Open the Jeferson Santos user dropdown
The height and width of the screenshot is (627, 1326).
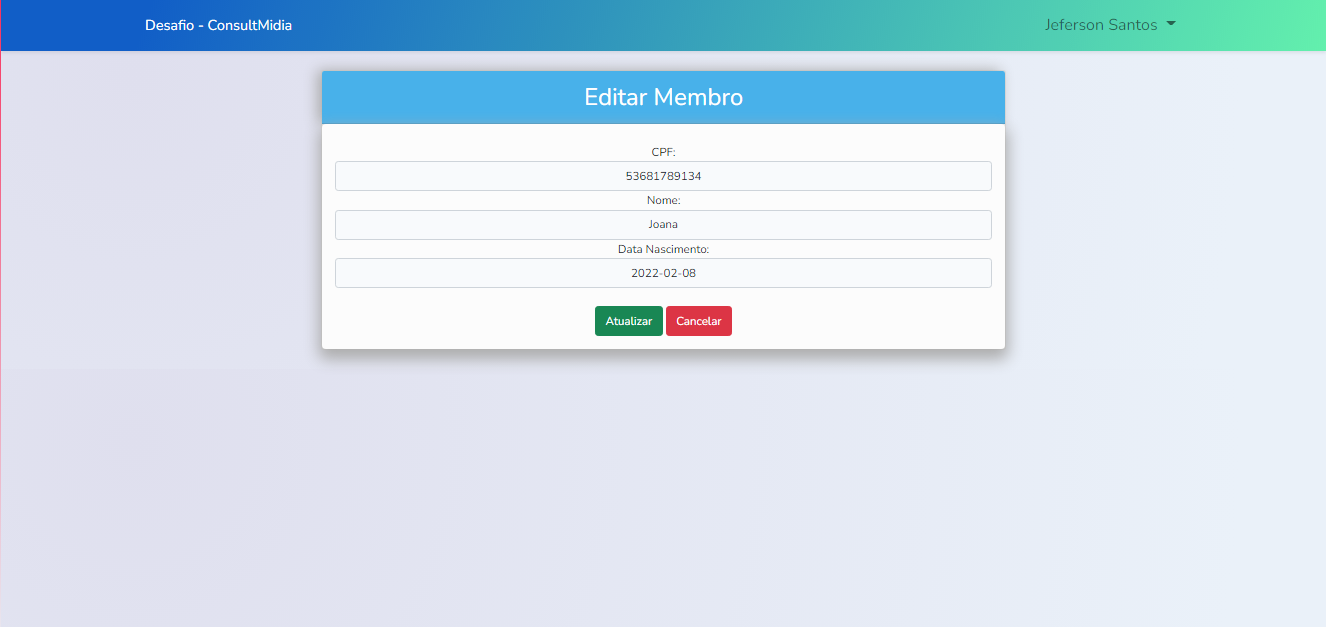pos(1110,25)
